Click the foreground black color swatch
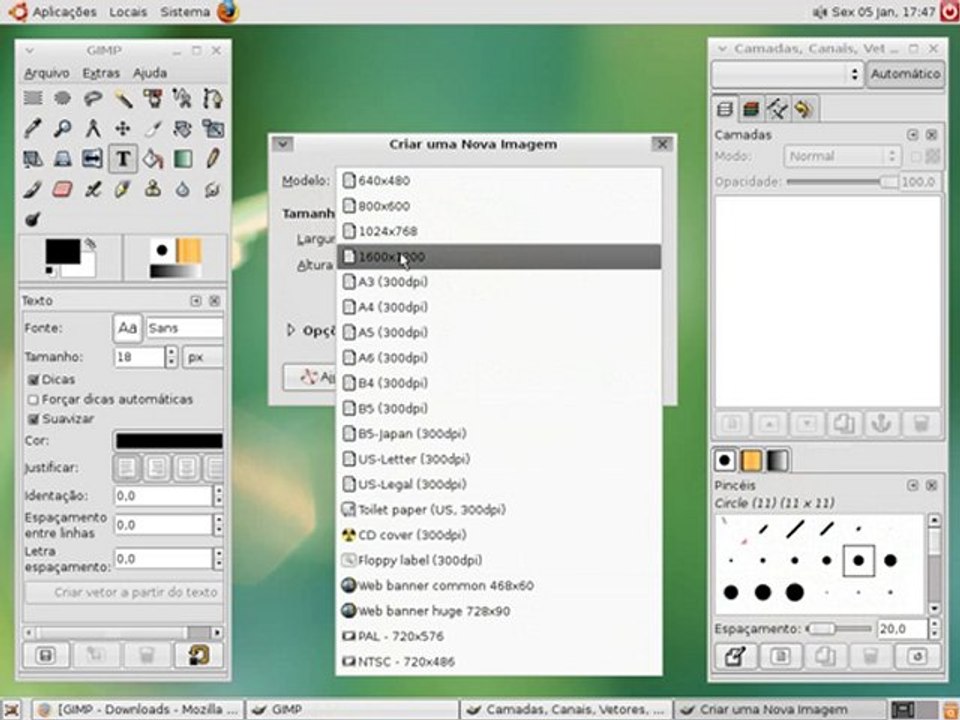Screen dimensions: 960x720 pyautogui.click(x=62, y=251)
